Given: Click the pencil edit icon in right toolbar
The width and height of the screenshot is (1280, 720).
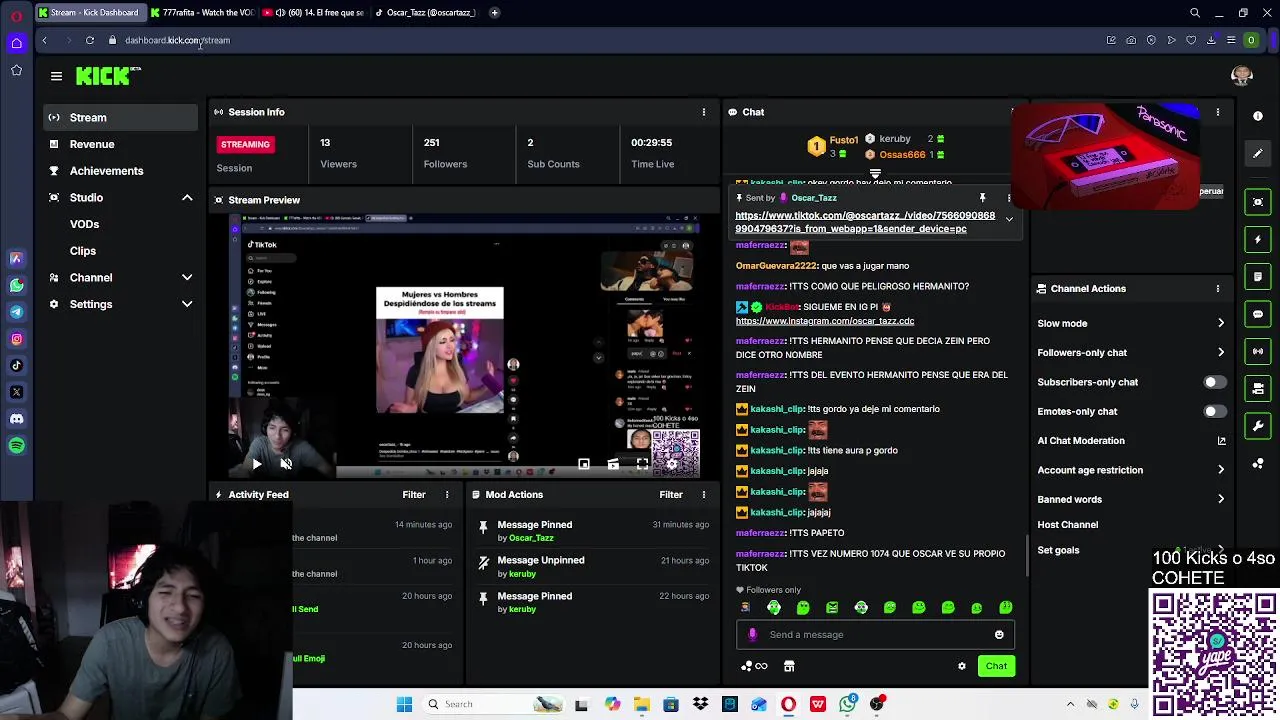Looking at the screenshot, I should 1258,153.
